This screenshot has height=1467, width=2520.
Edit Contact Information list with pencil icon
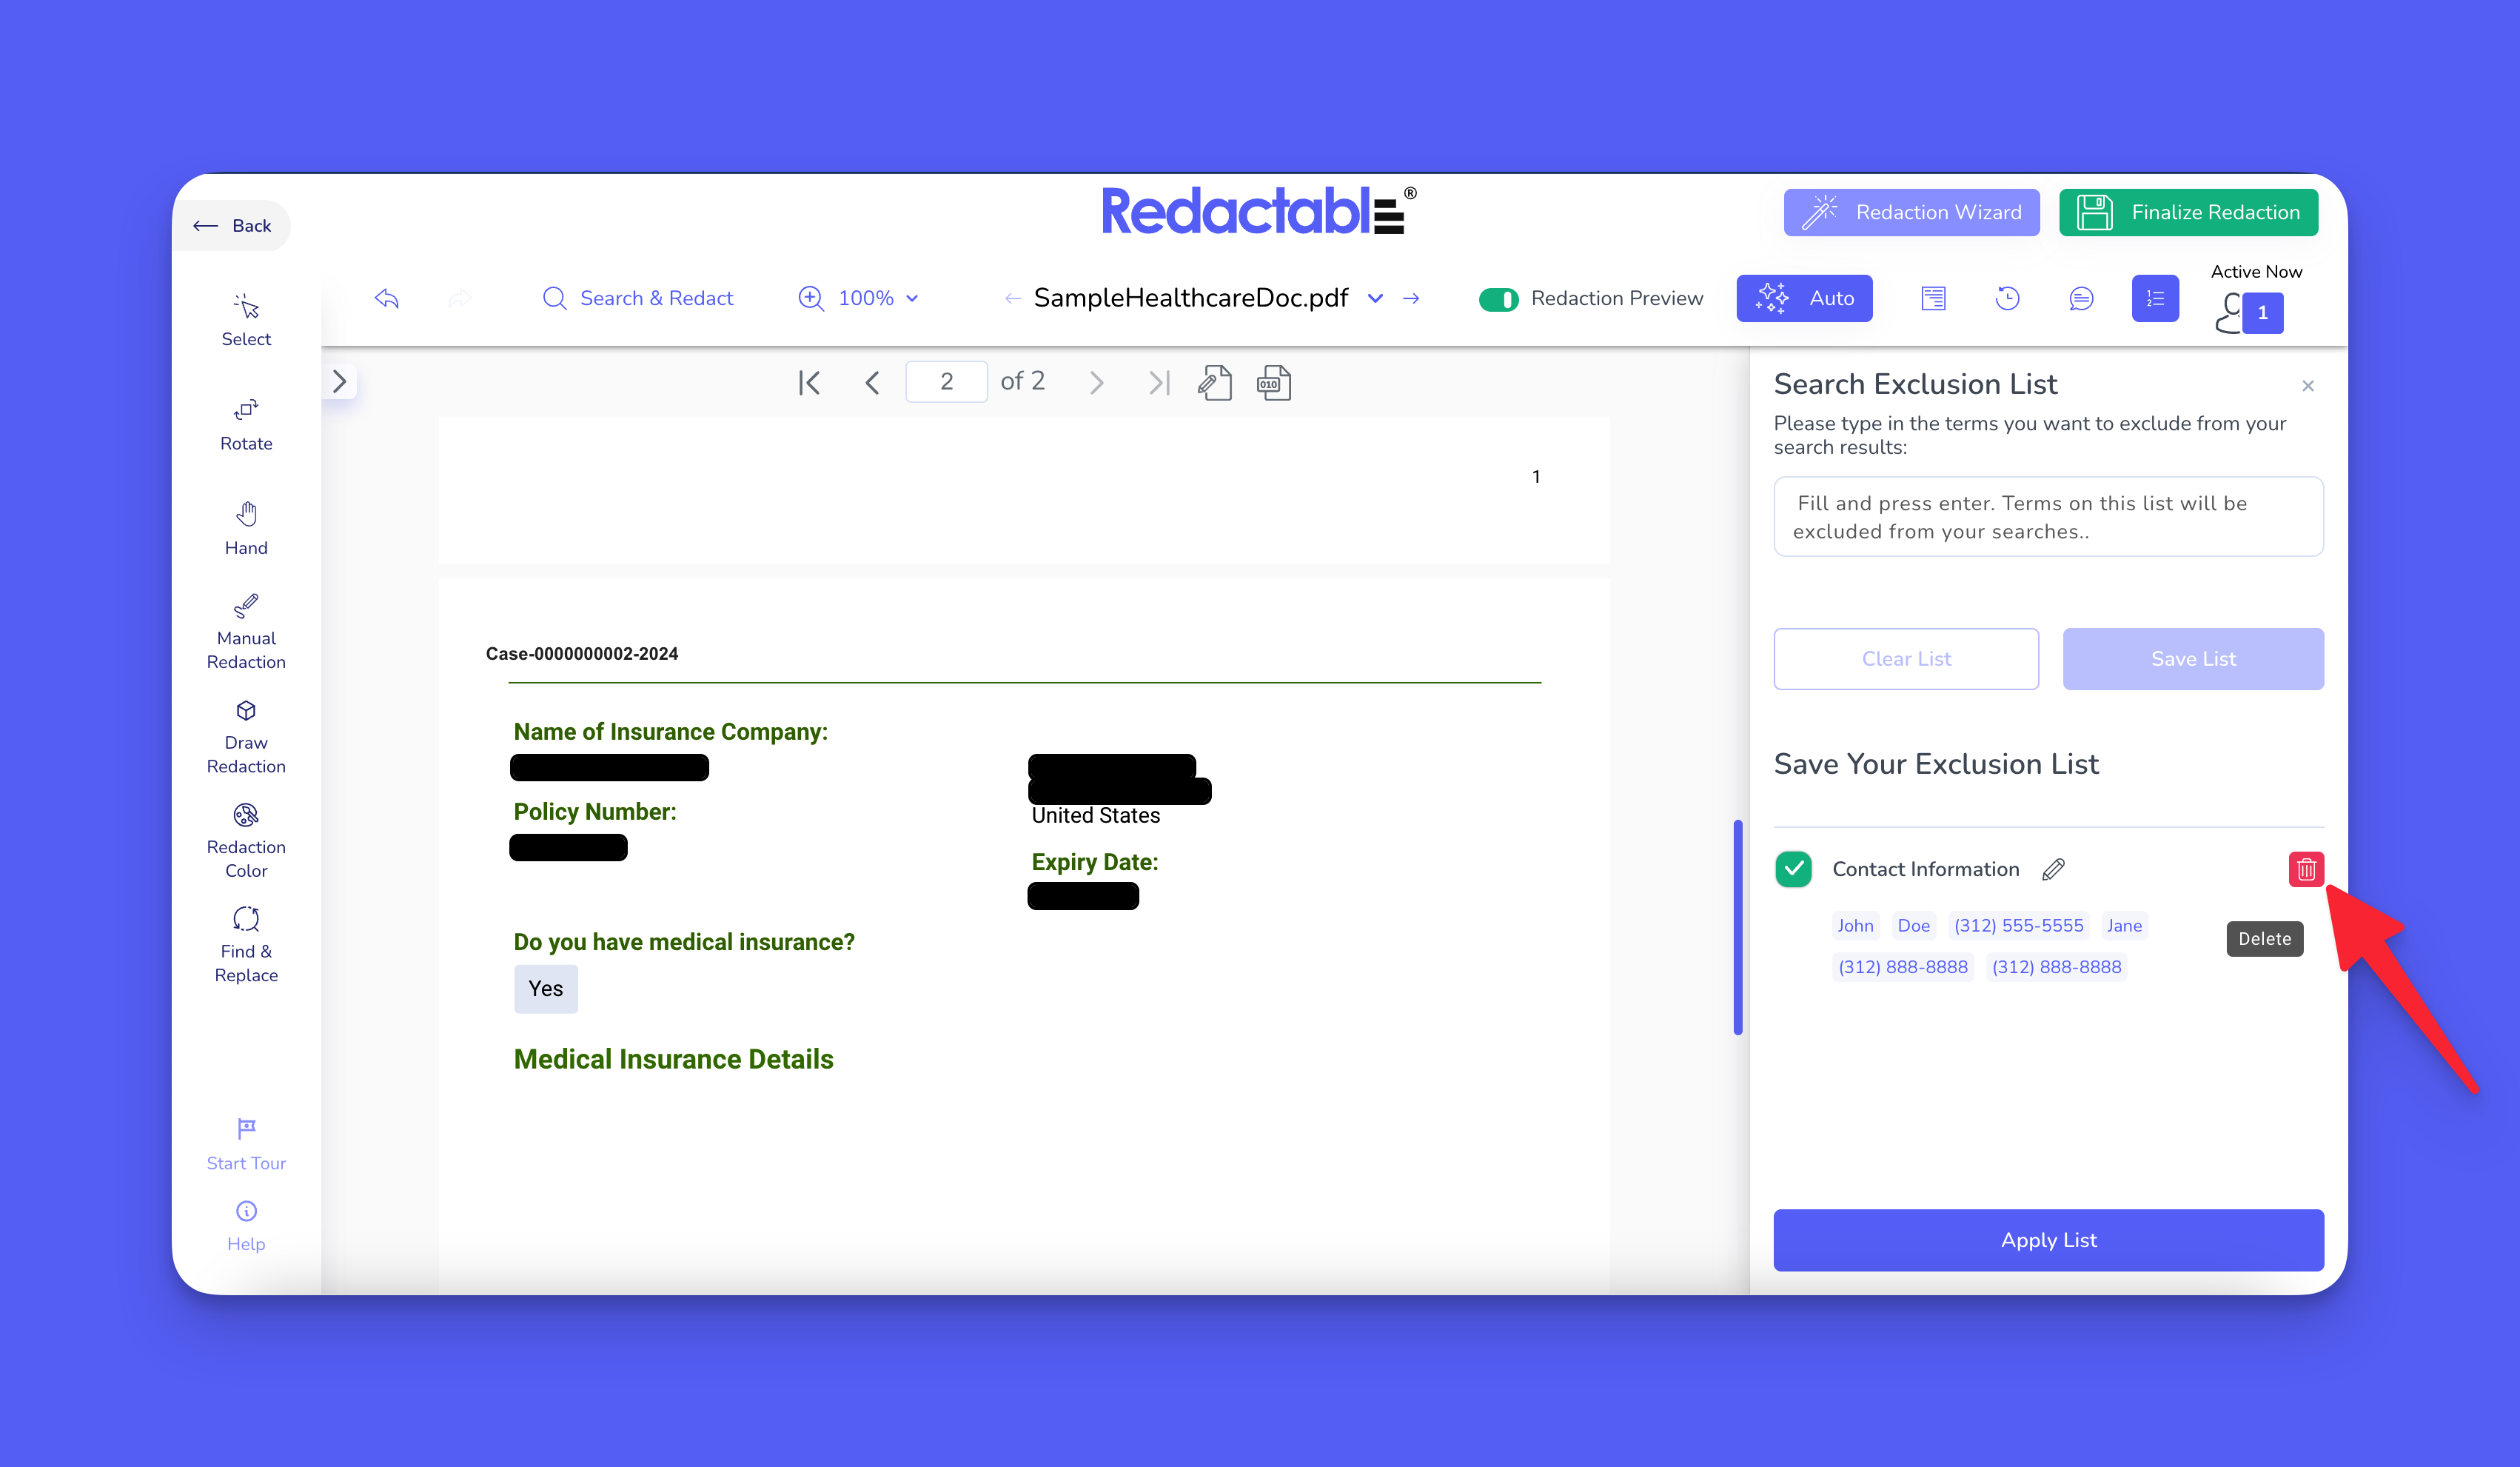pyautogui.click(x=2053, y=869)
